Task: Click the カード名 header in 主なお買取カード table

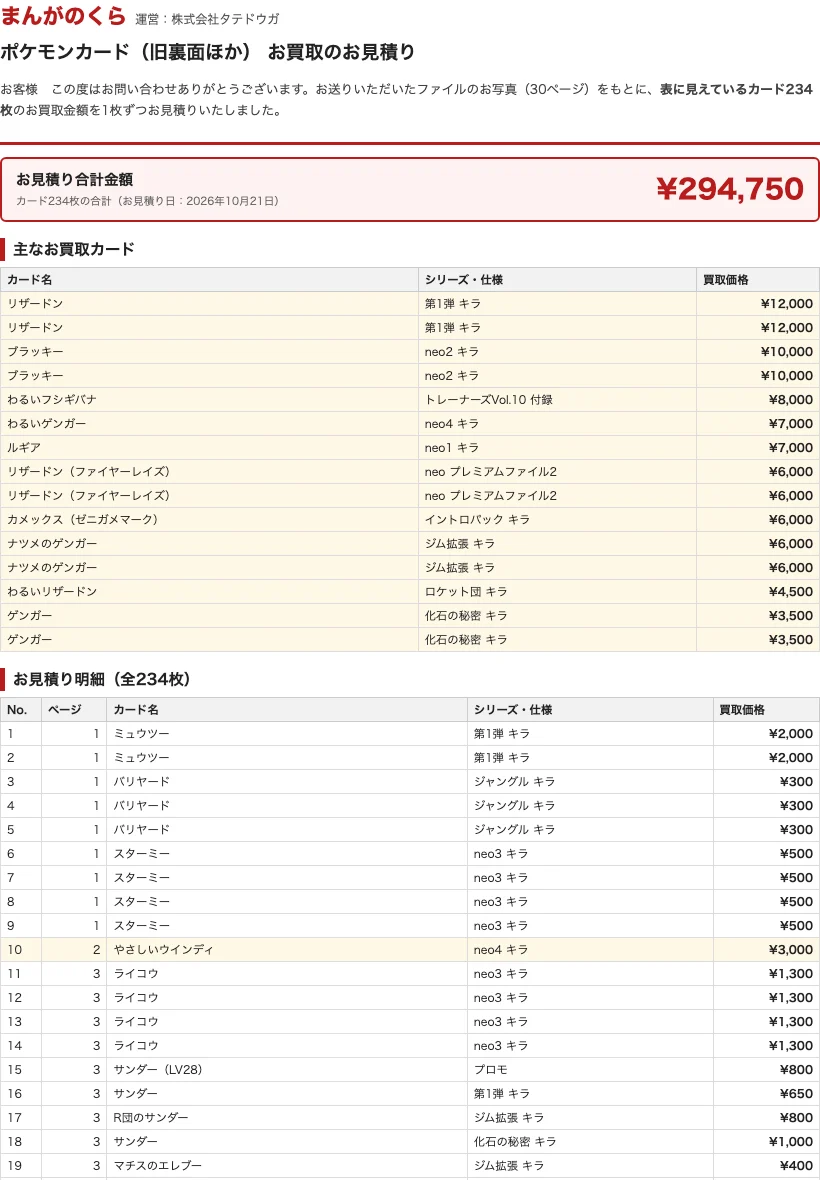Action: pos(30,279)
